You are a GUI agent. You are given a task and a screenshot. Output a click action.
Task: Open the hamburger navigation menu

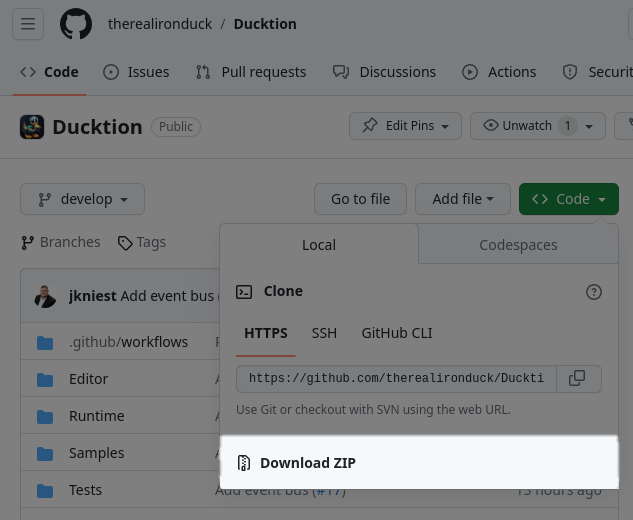click(x=28, y=24)
